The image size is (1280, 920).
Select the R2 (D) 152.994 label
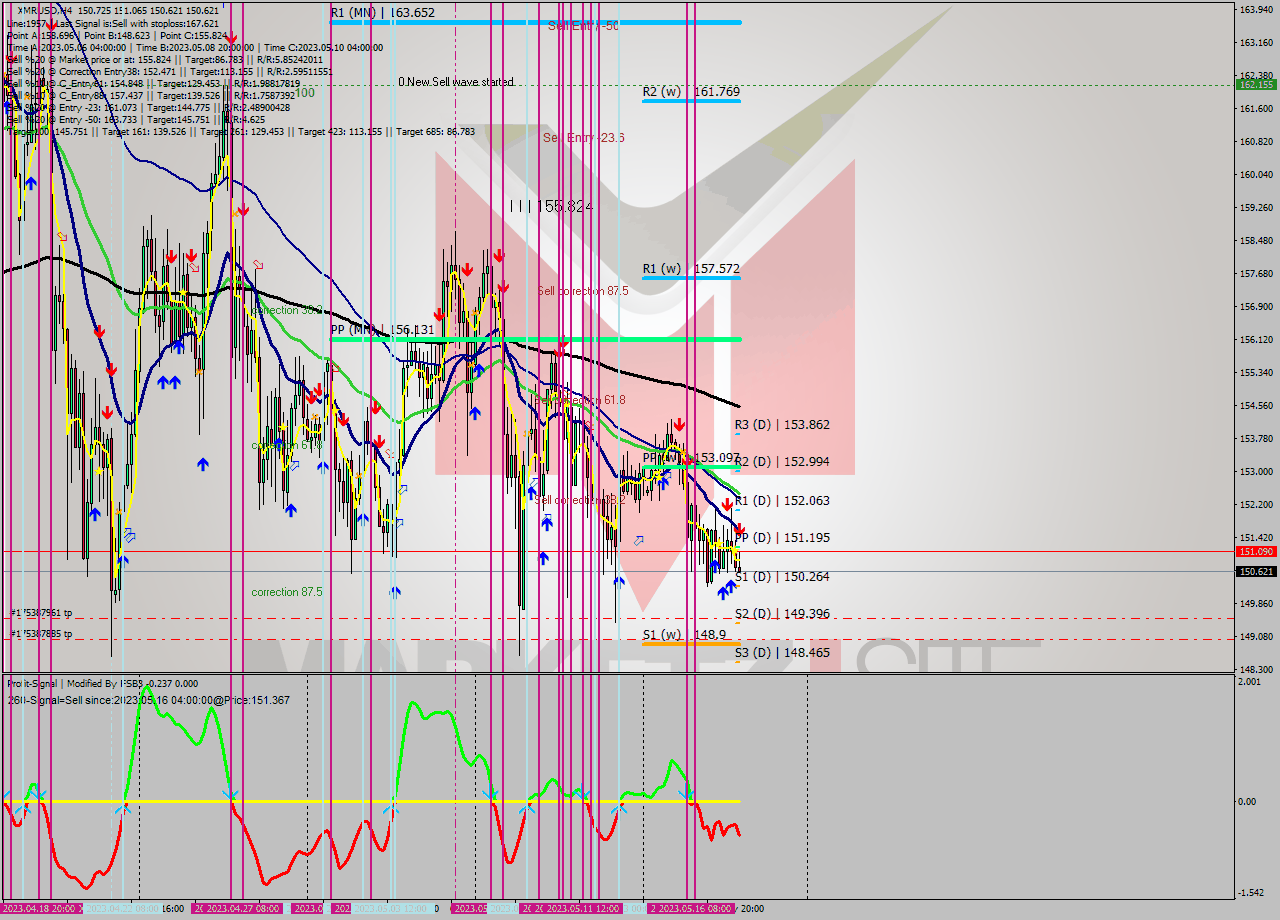(x=782, y=462)
